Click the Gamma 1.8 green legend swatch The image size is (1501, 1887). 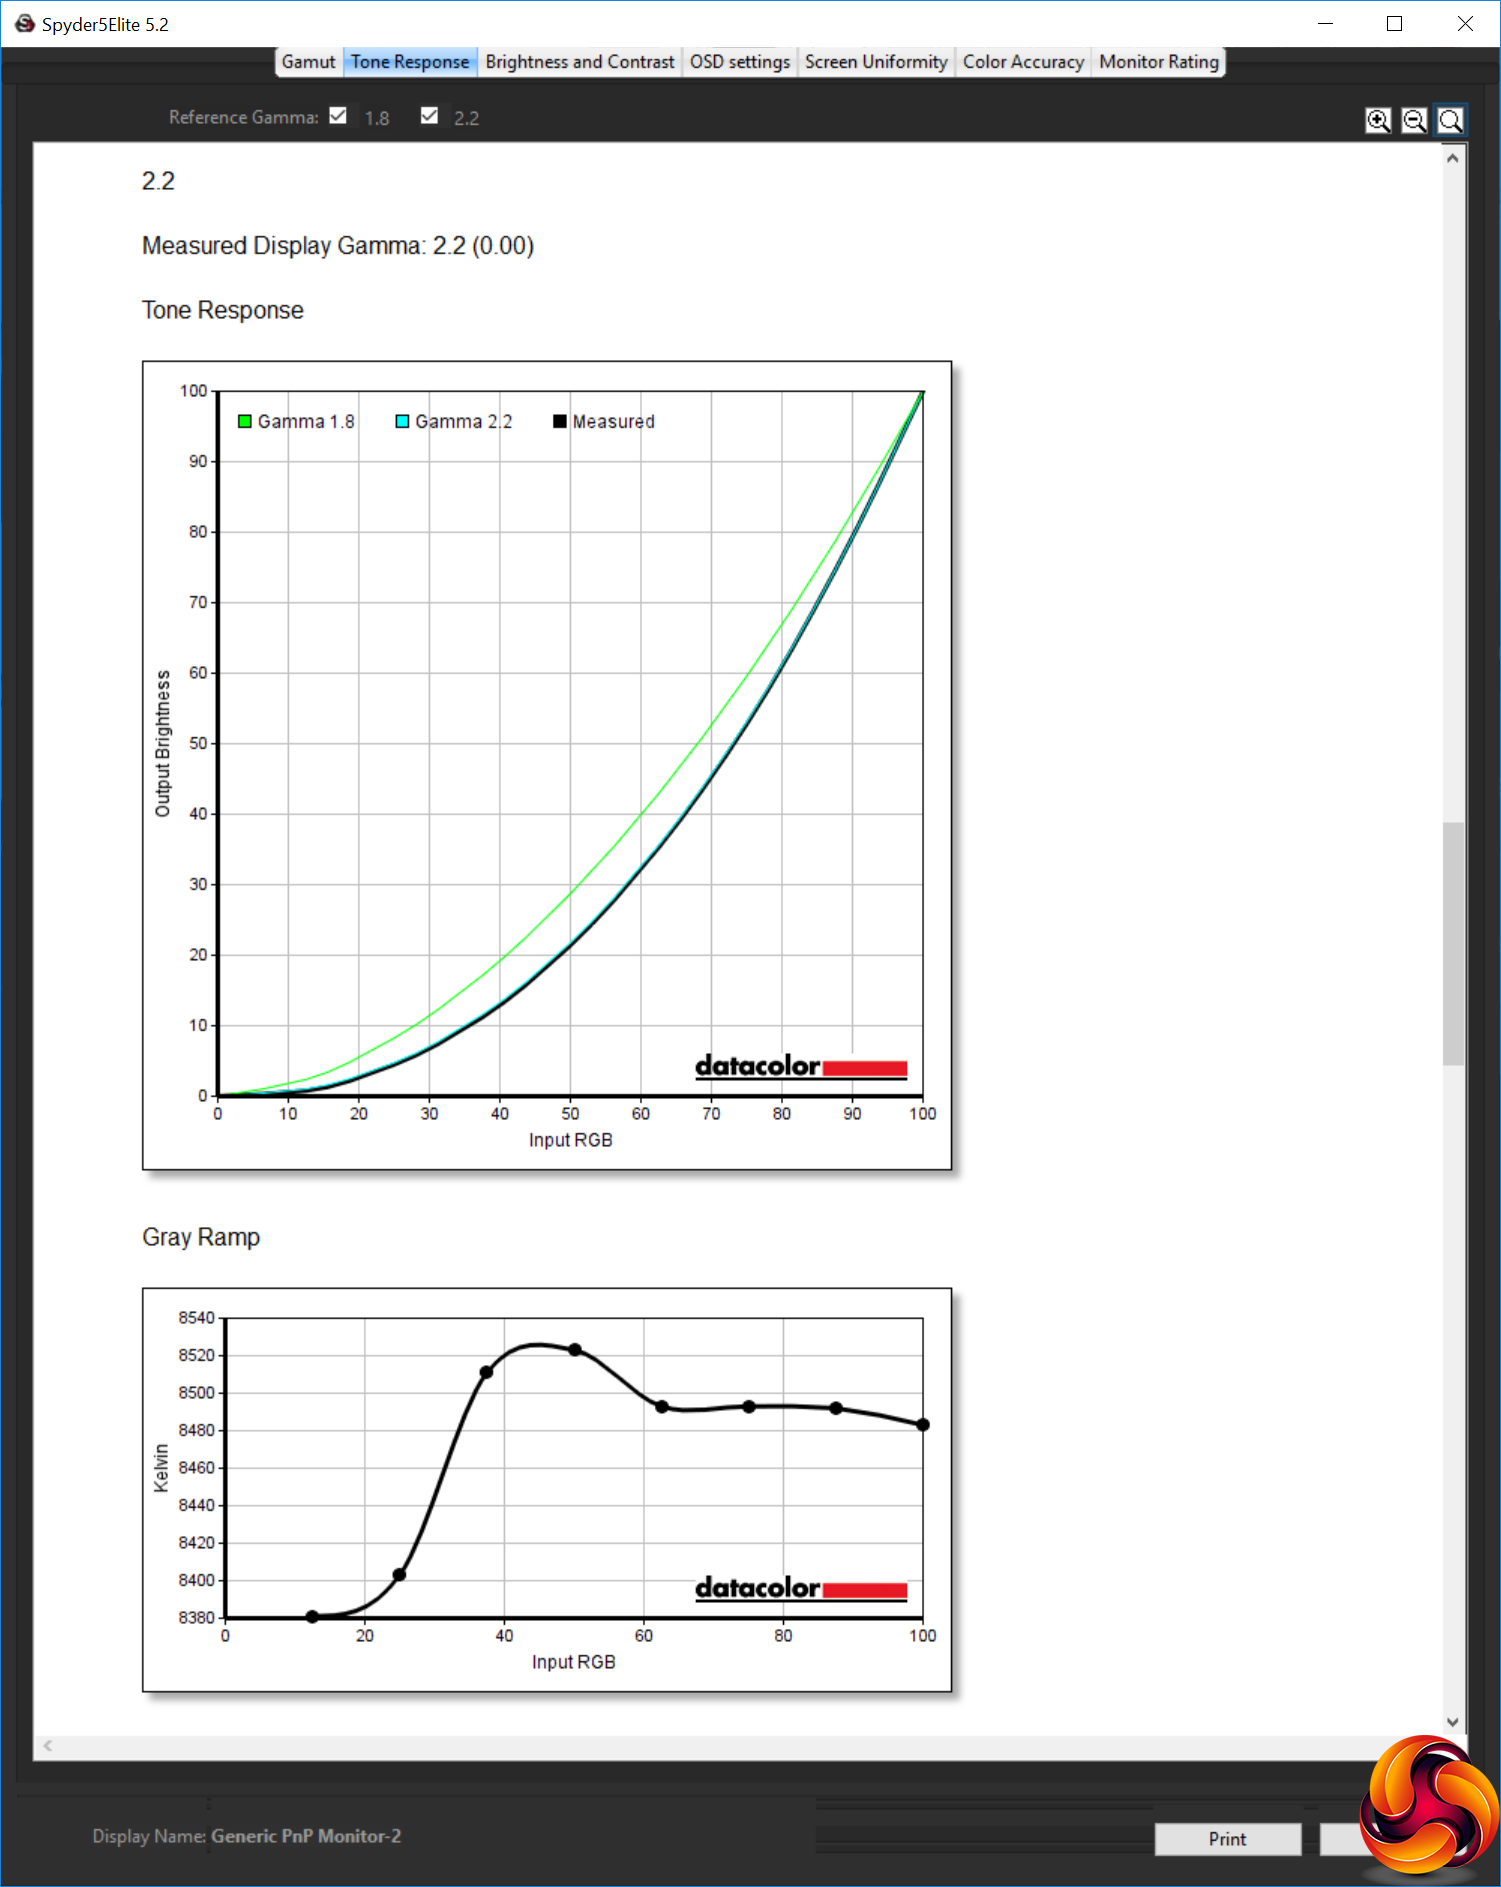(244, 421)
